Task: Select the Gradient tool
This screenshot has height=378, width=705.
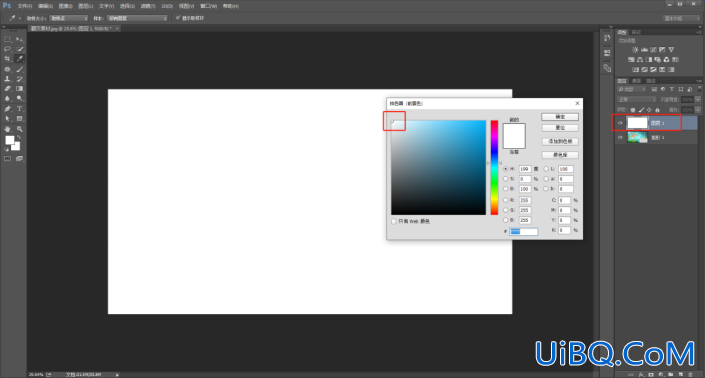Action: pos(20,89)
